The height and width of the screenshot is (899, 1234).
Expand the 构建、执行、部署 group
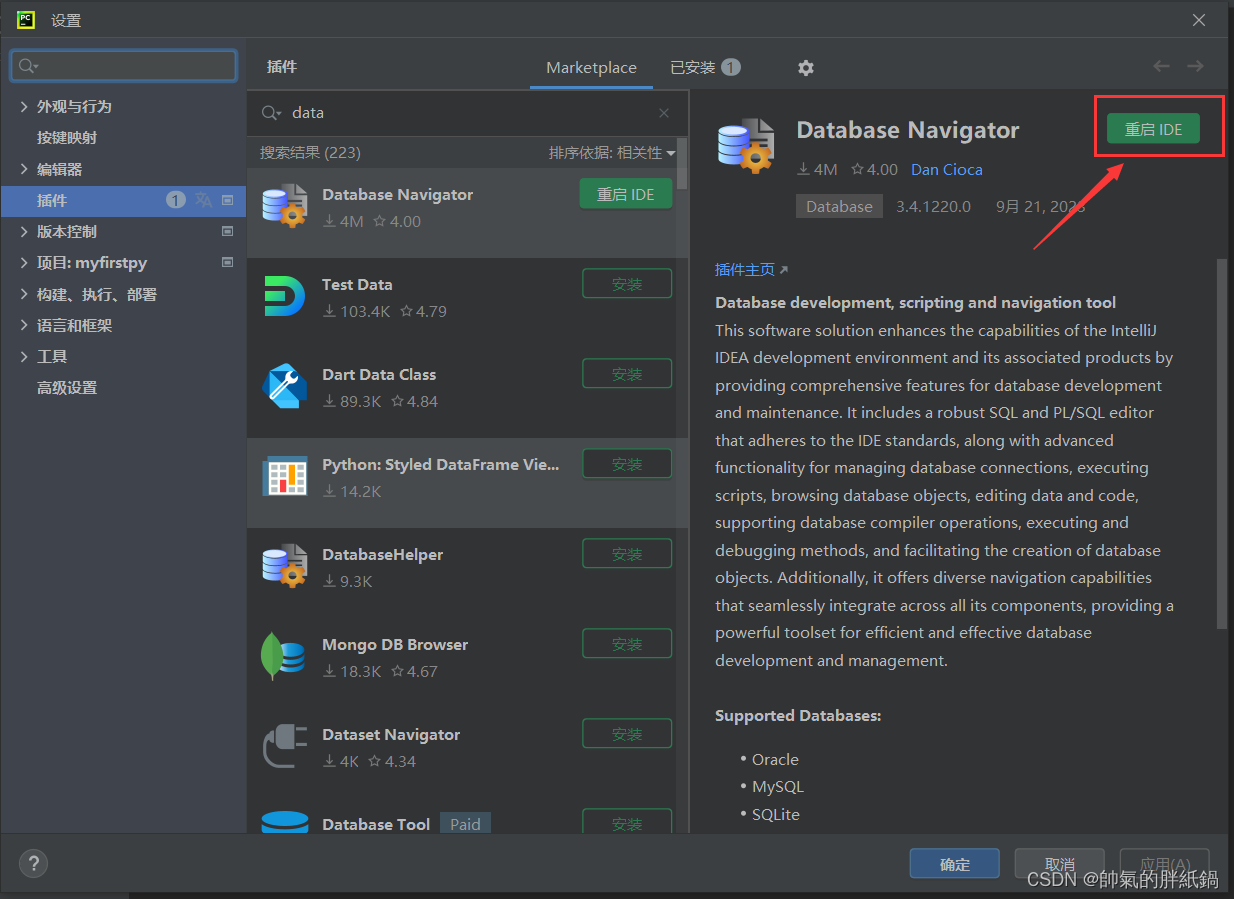click(x=24, y=294)
